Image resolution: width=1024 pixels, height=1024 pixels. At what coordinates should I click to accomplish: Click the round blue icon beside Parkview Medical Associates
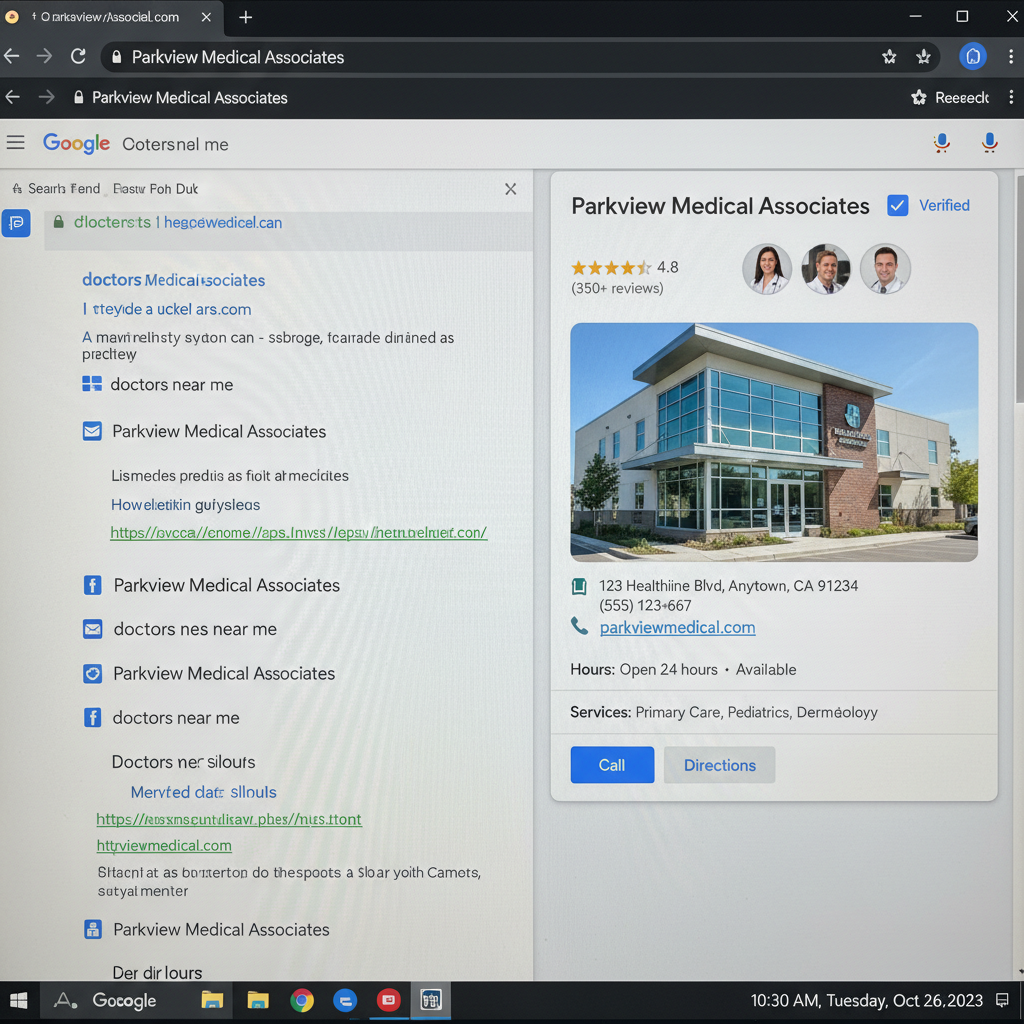coord(93,673)
